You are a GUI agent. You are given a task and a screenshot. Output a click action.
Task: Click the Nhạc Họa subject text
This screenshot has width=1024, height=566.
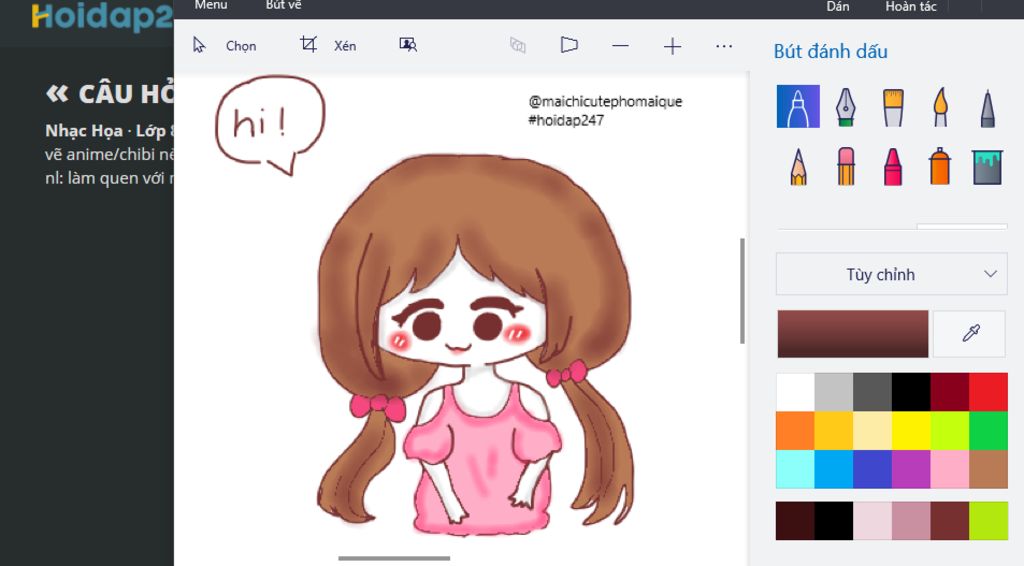coord(84,131)
